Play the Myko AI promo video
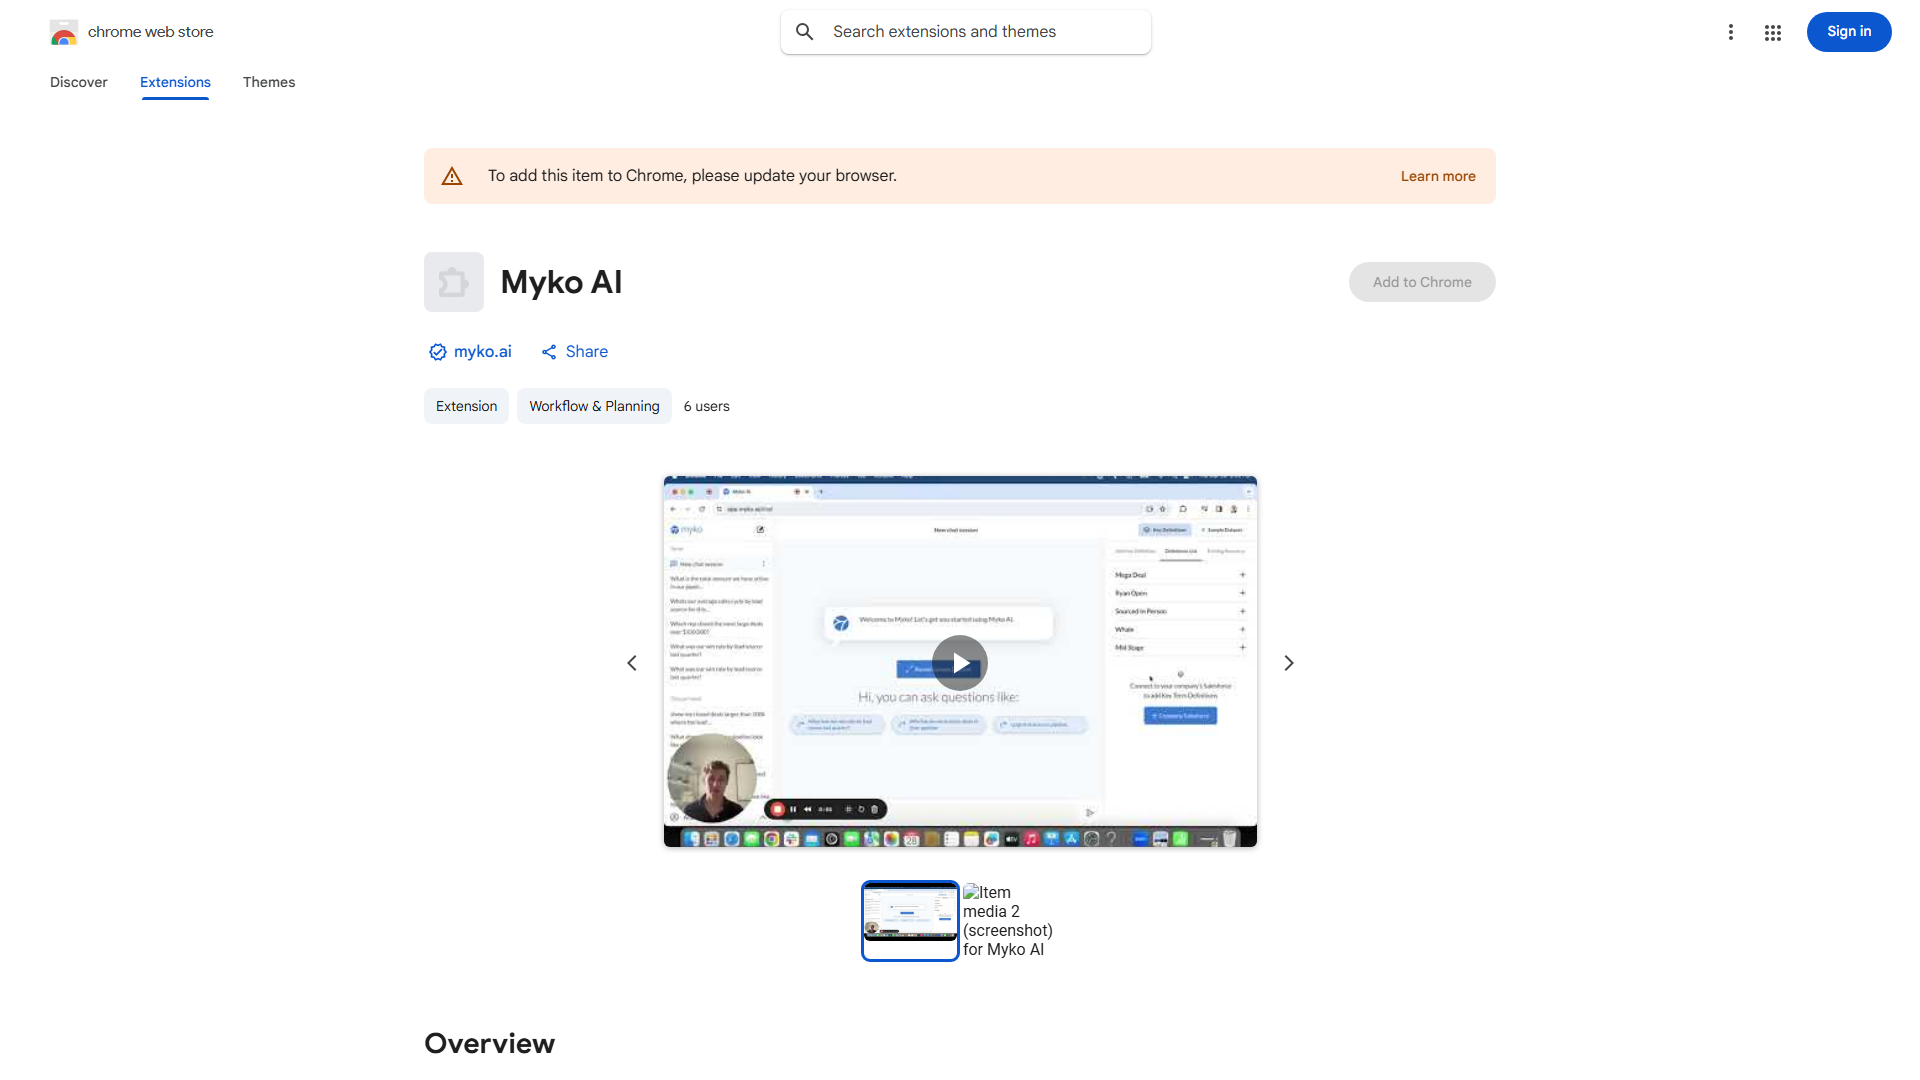 pyautogui.click(x=959, y=662)
